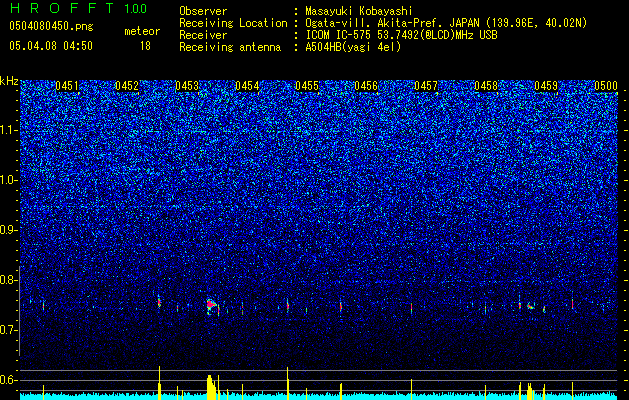Click the HROFFT 1.0.0 title text
Viewport: 629px width, 400px height.
pos(78,8)
